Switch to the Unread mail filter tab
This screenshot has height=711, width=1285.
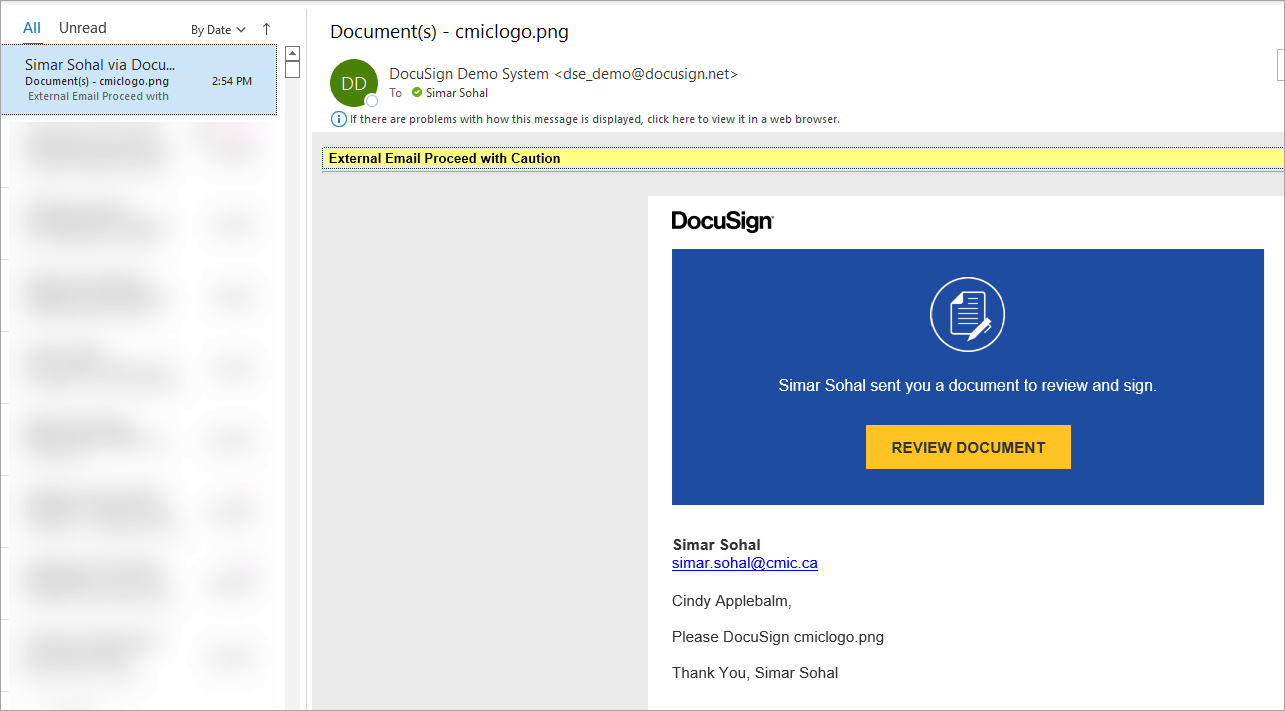coord(82,28)
